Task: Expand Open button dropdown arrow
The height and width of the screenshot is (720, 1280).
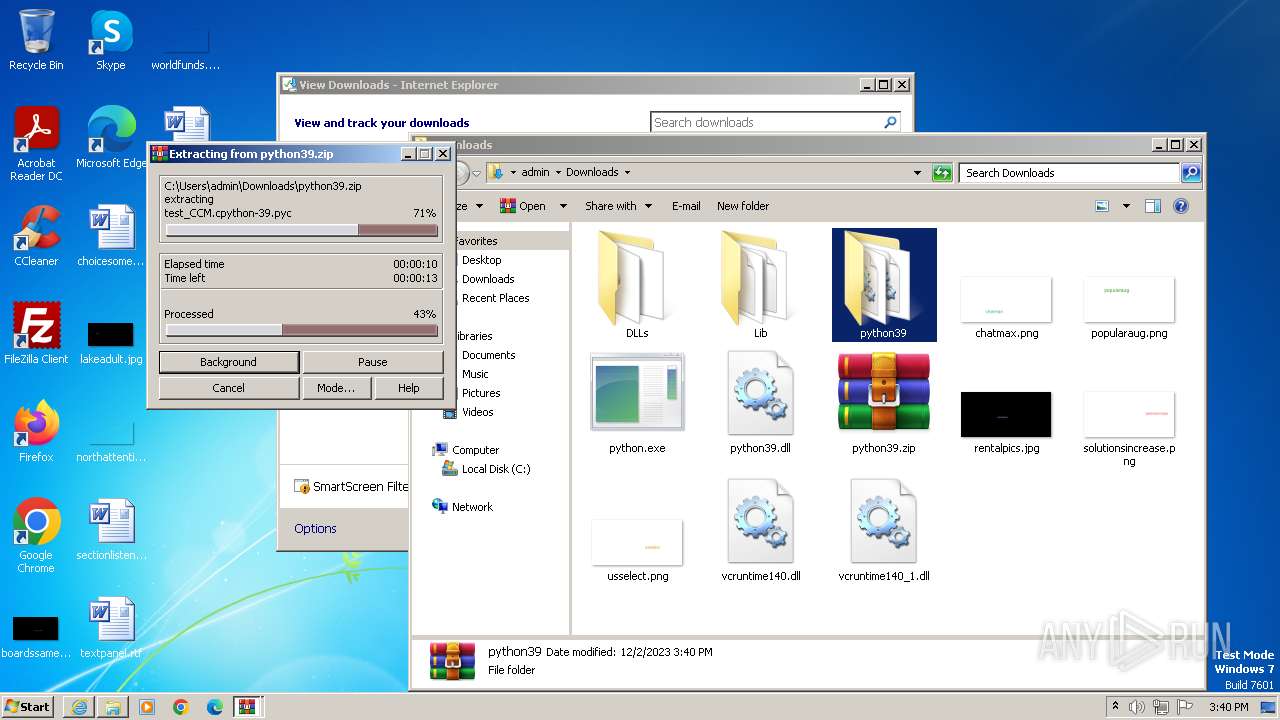Action: click(x=563, y=206)
